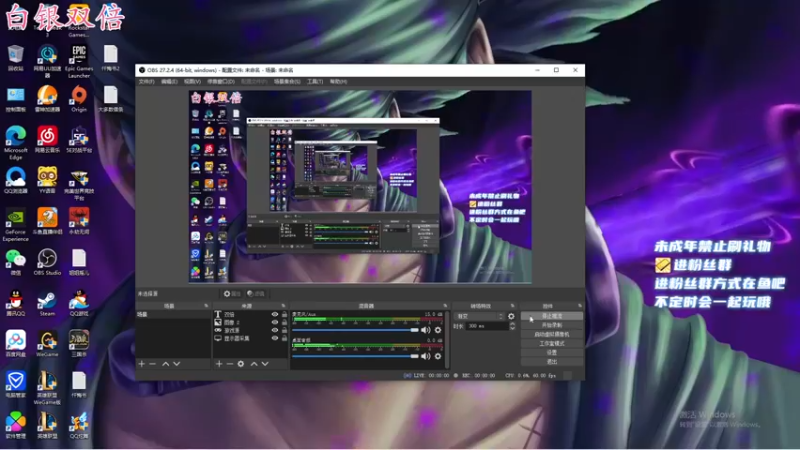Open OBS 设置 settings button
This screenshot has height=450, width=800.
552,353
